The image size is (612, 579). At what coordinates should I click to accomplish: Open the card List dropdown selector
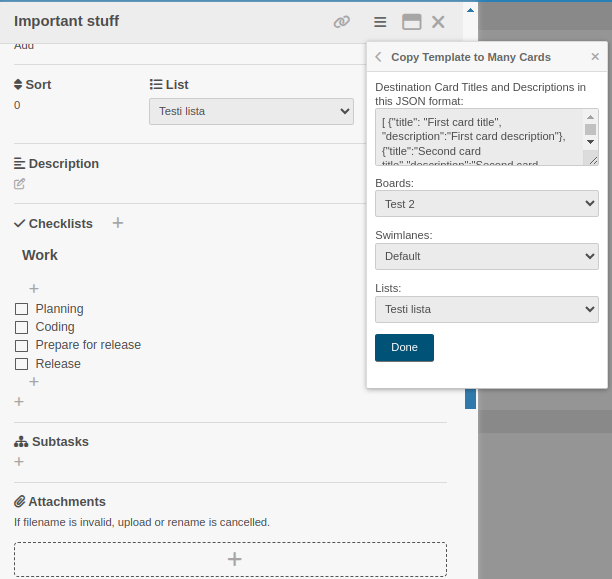point(251,111)
